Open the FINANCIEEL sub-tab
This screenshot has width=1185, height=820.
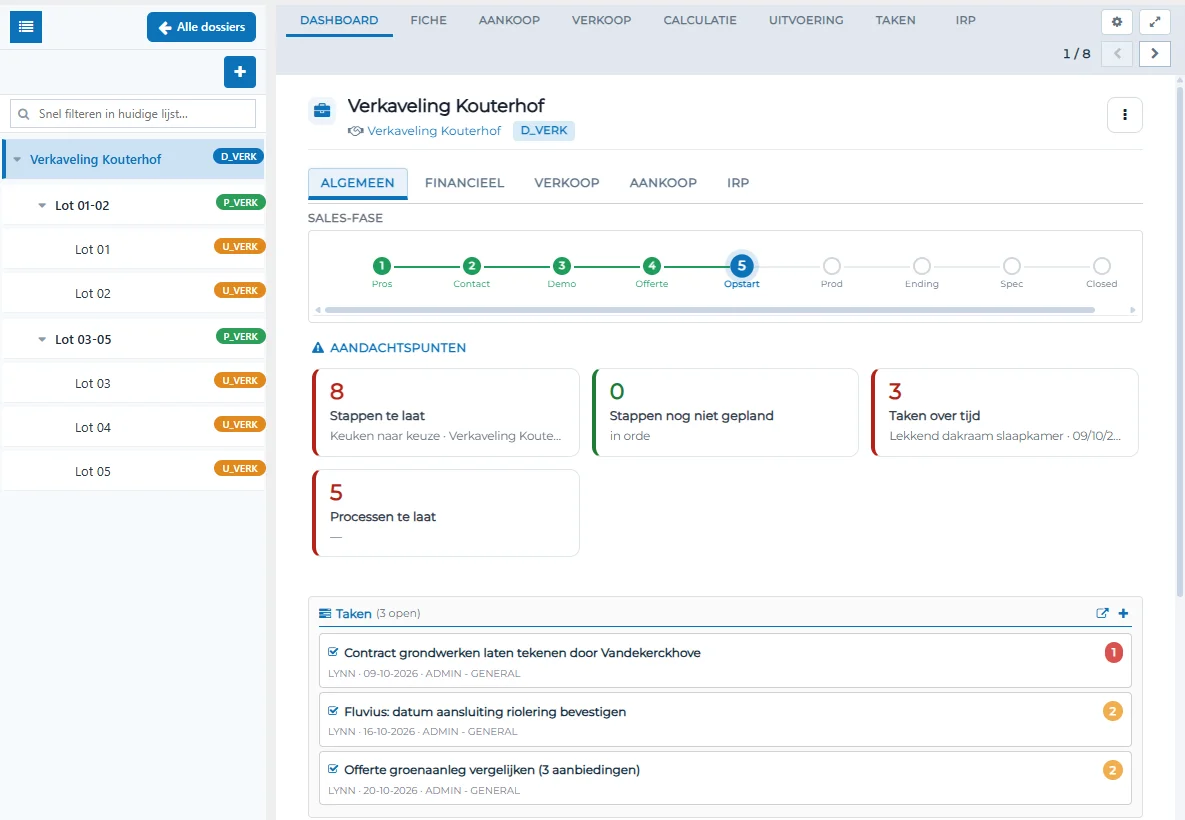click(464, 183)
